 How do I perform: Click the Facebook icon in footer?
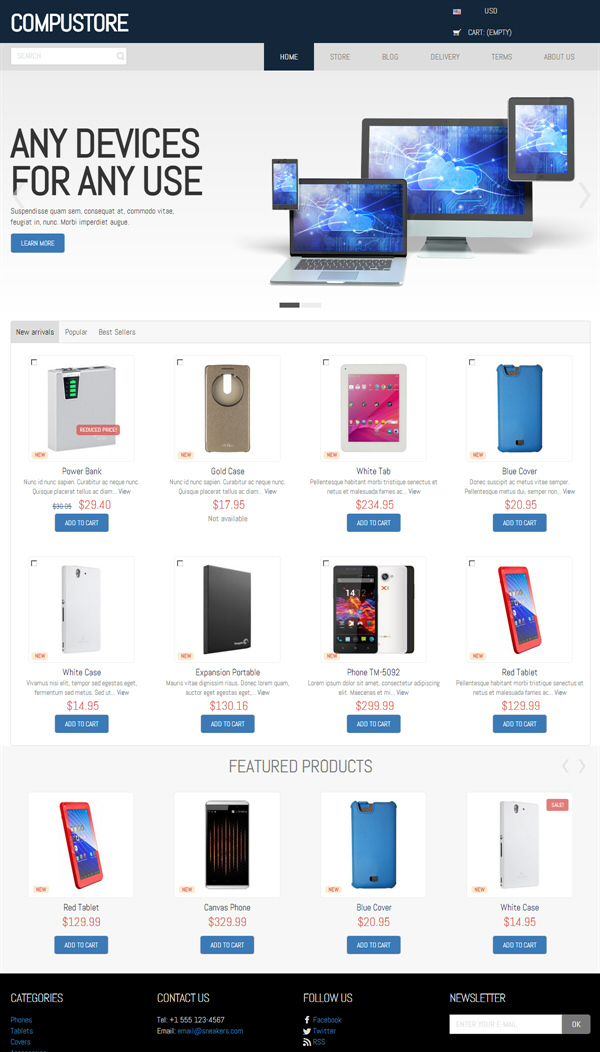[x=307, y=1020]
